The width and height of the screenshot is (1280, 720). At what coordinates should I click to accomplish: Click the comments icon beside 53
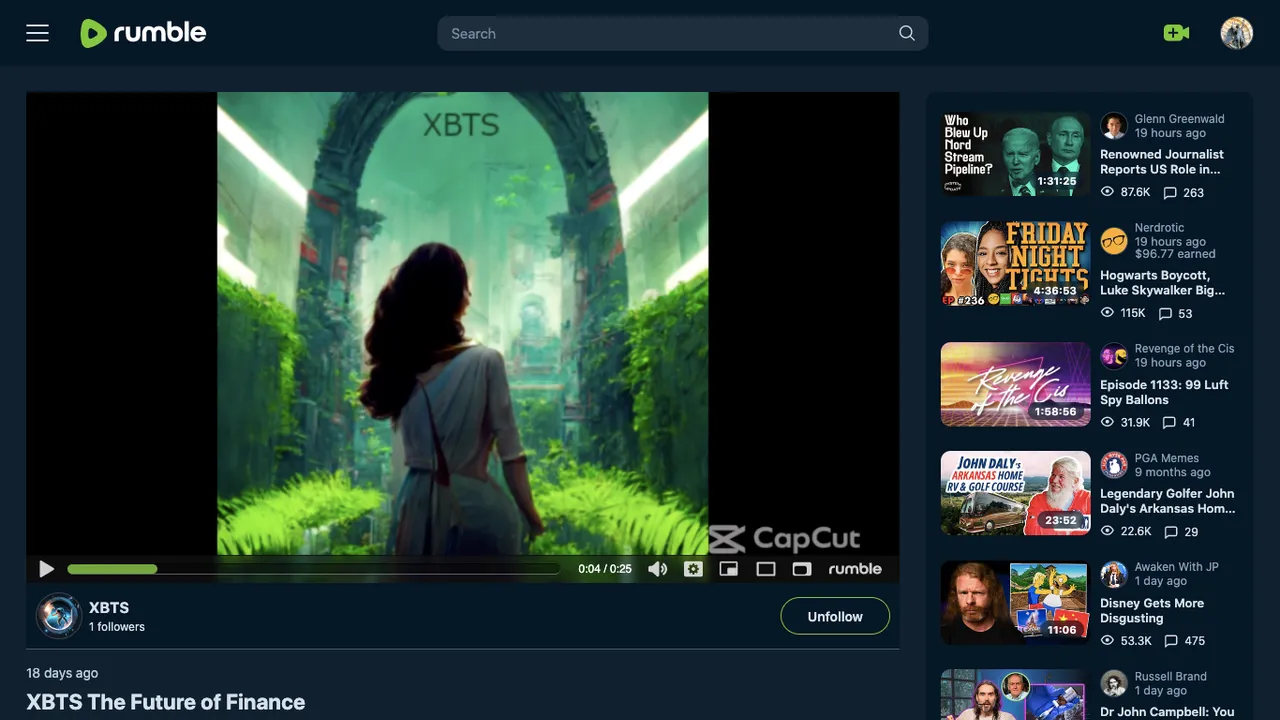(x=1165, y=313)
